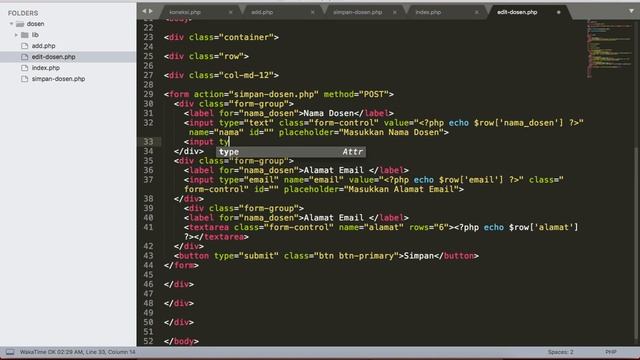
Task: Click the WakaTime status text
Action: [x=78, y=352]
